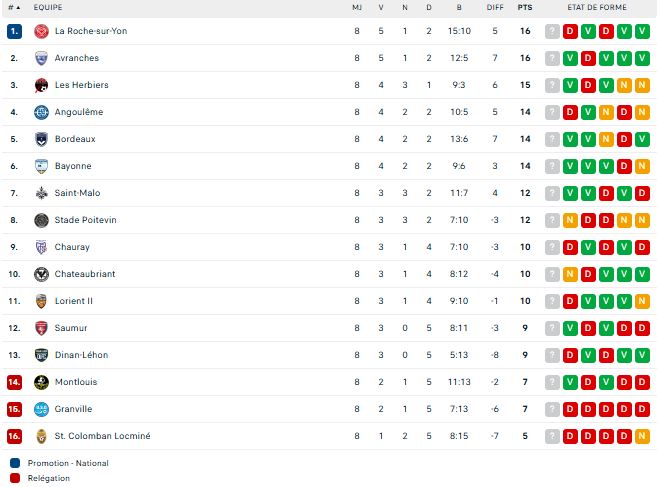Click La Roche-sur-Yon's grey question mark form box

pos(552,31)
